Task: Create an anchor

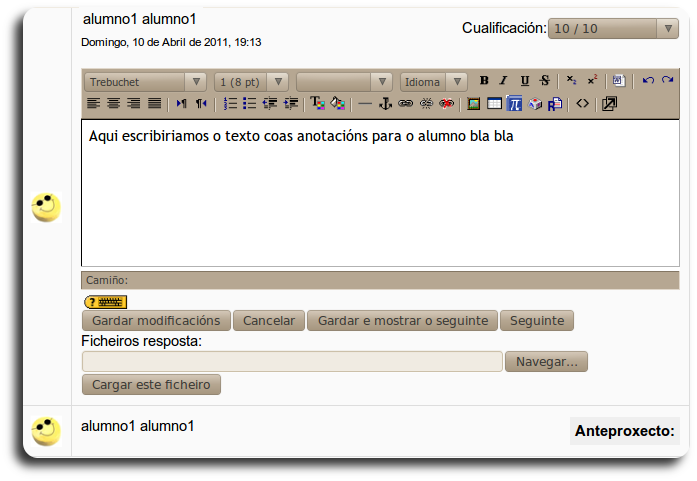Action: tap(385, 104)
